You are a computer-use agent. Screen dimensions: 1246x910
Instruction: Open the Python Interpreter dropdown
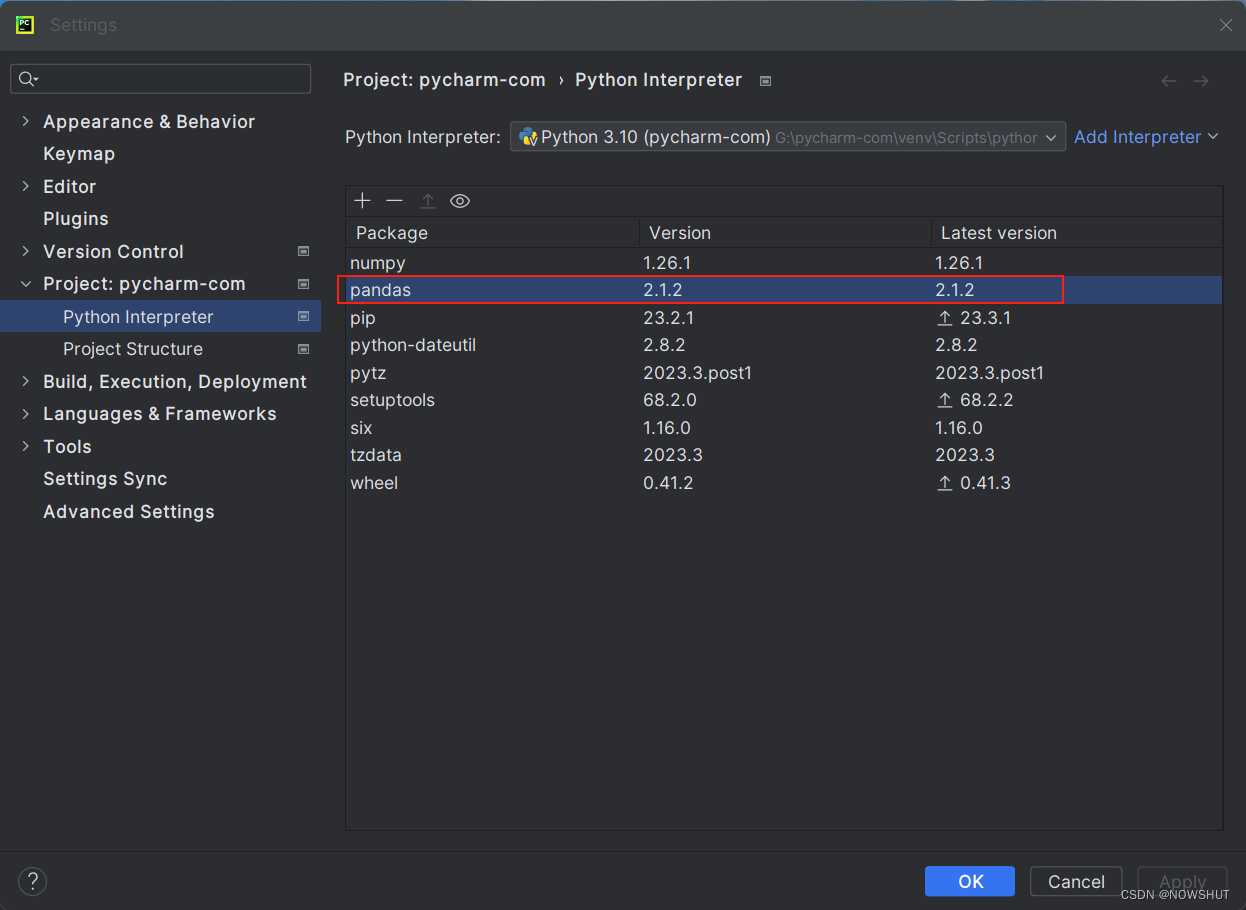point(787,137)
